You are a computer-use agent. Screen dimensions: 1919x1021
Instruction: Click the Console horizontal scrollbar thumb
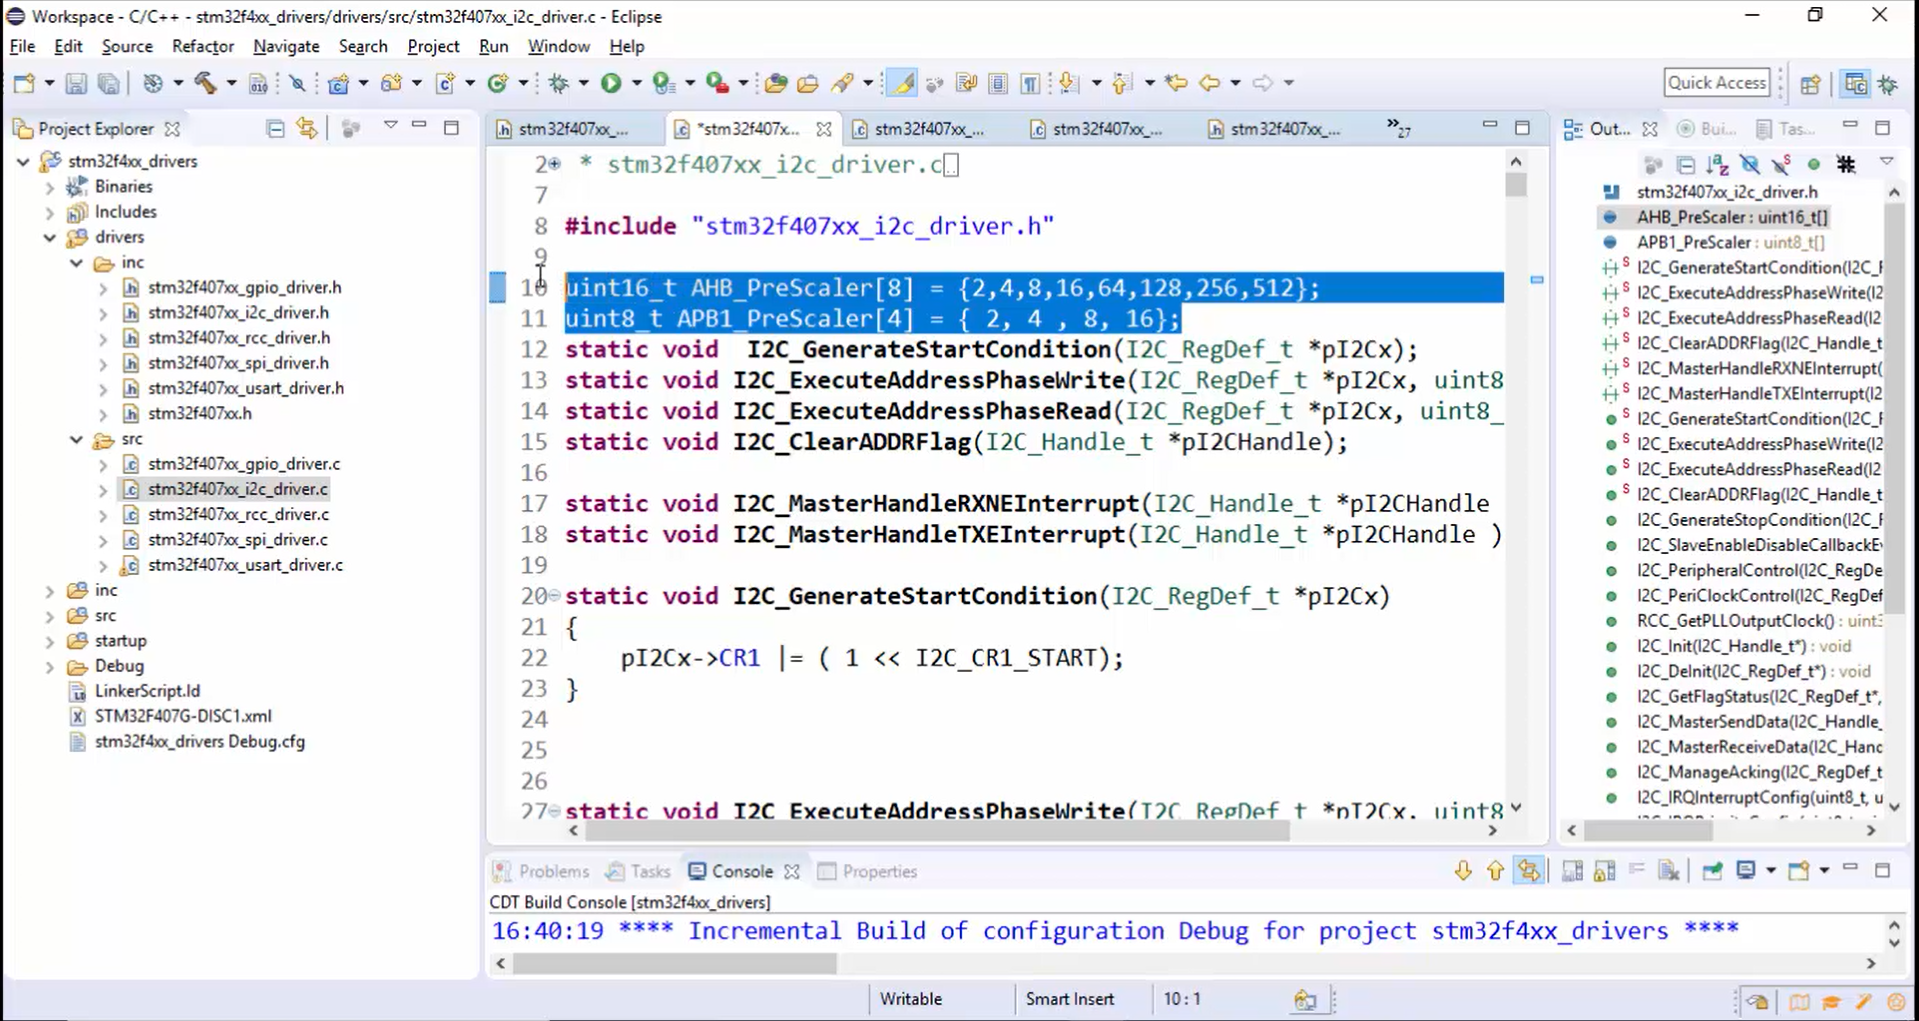coord(675,964)
